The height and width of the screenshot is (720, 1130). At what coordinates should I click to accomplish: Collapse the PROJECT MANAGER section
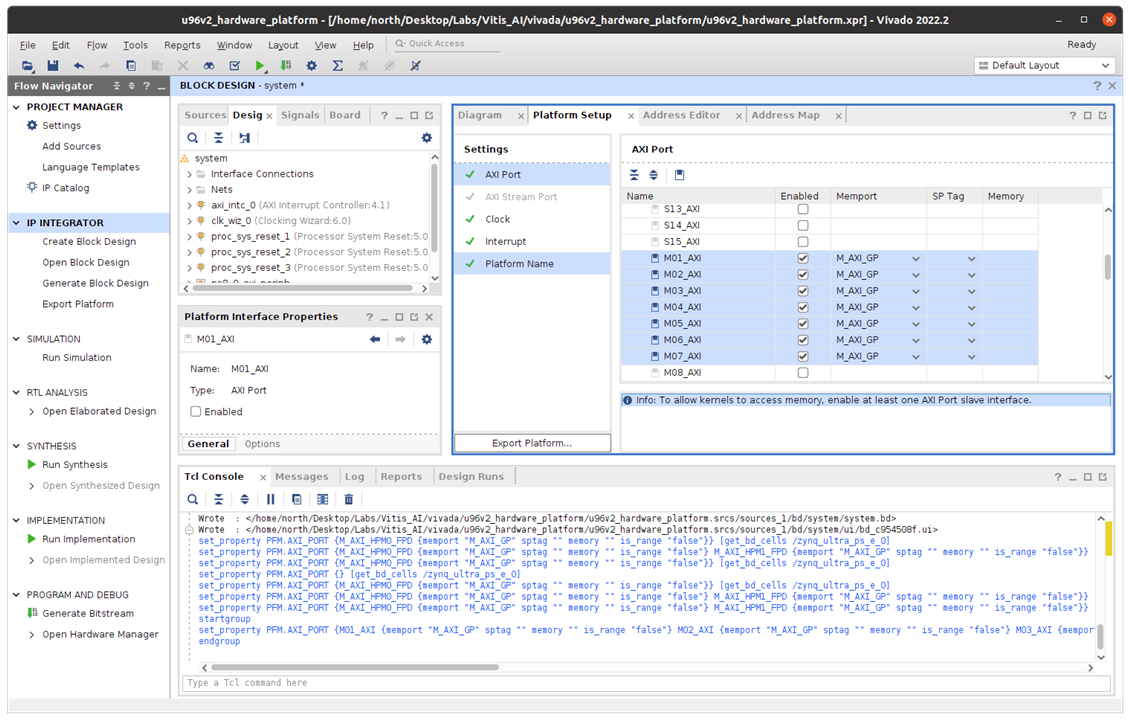click(x=17, y=107)
